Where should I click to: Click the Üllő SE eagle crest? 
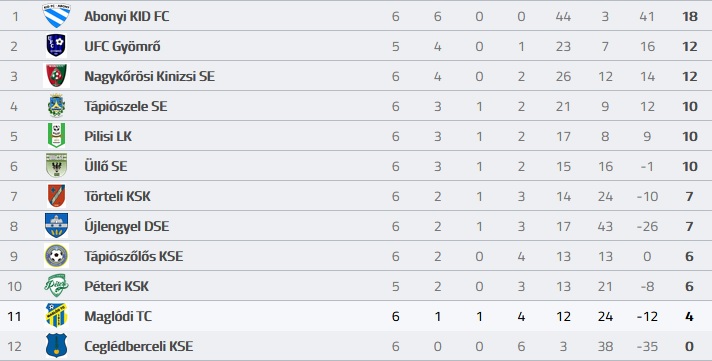(56, 166)
